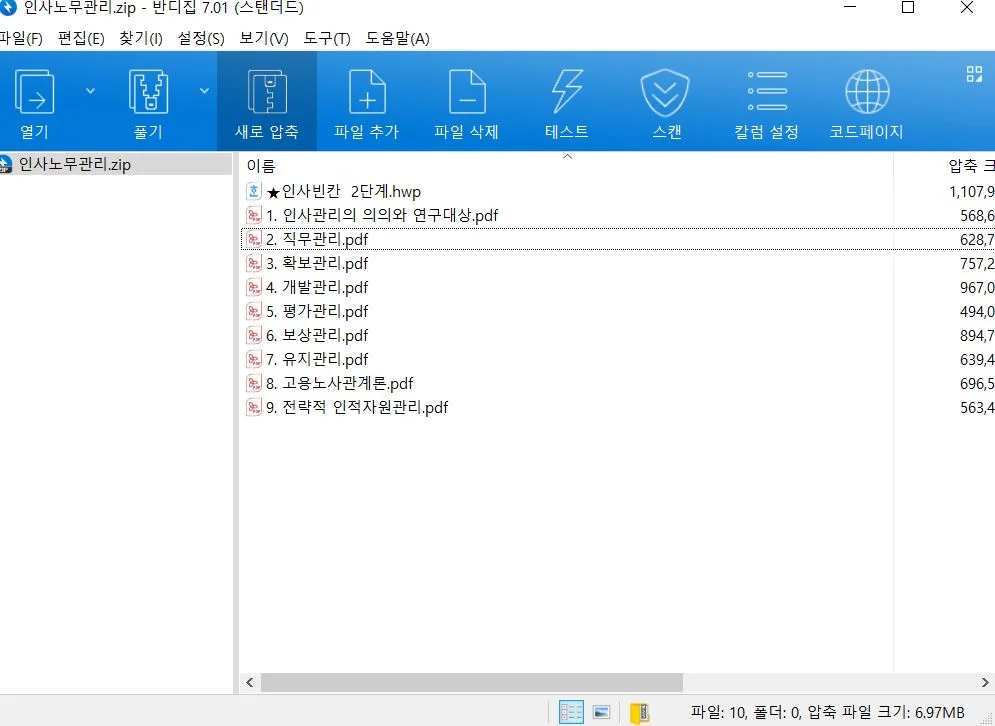The width and height of the screenshot is (995, 726).
Task: Open column configuration via 칼럼 설정
Action: click(765, 100)
